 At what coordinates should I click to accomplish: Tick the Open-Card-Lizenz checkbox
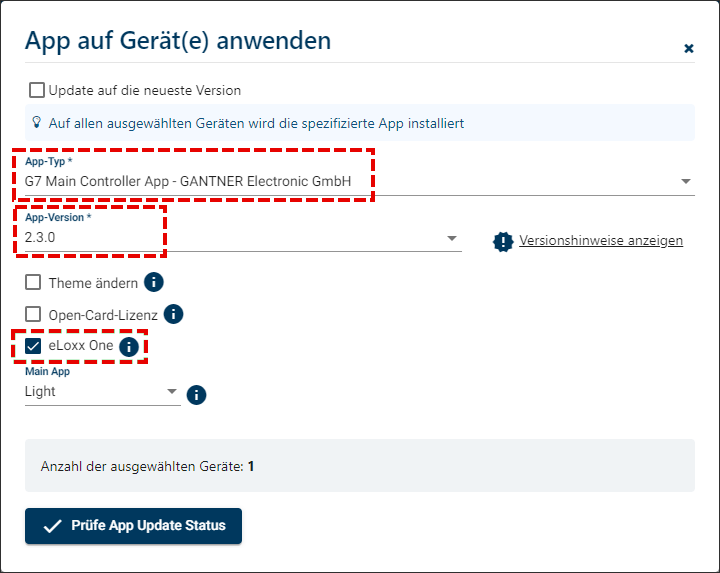pos(33,315)
